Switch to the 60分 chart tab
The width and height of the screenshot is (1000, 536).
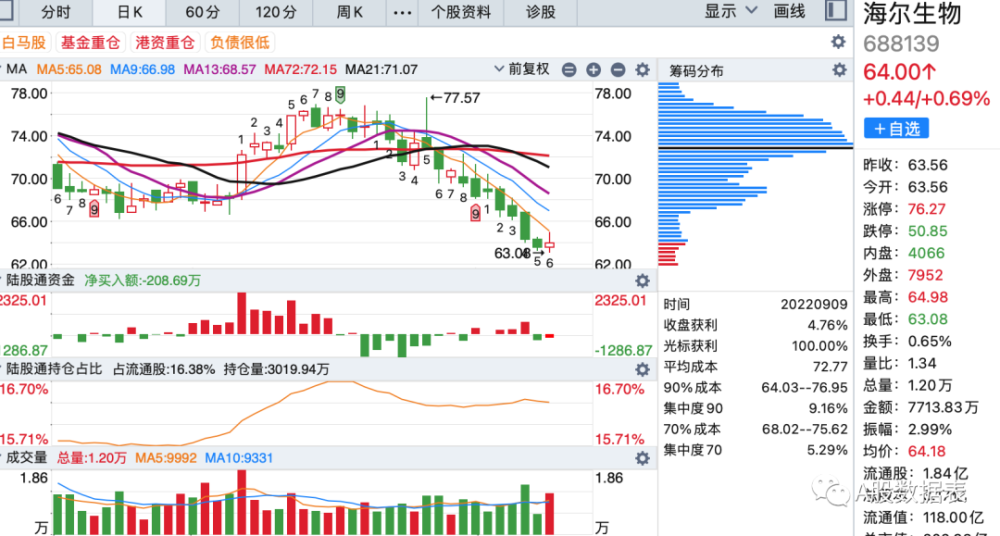(202, 12)
